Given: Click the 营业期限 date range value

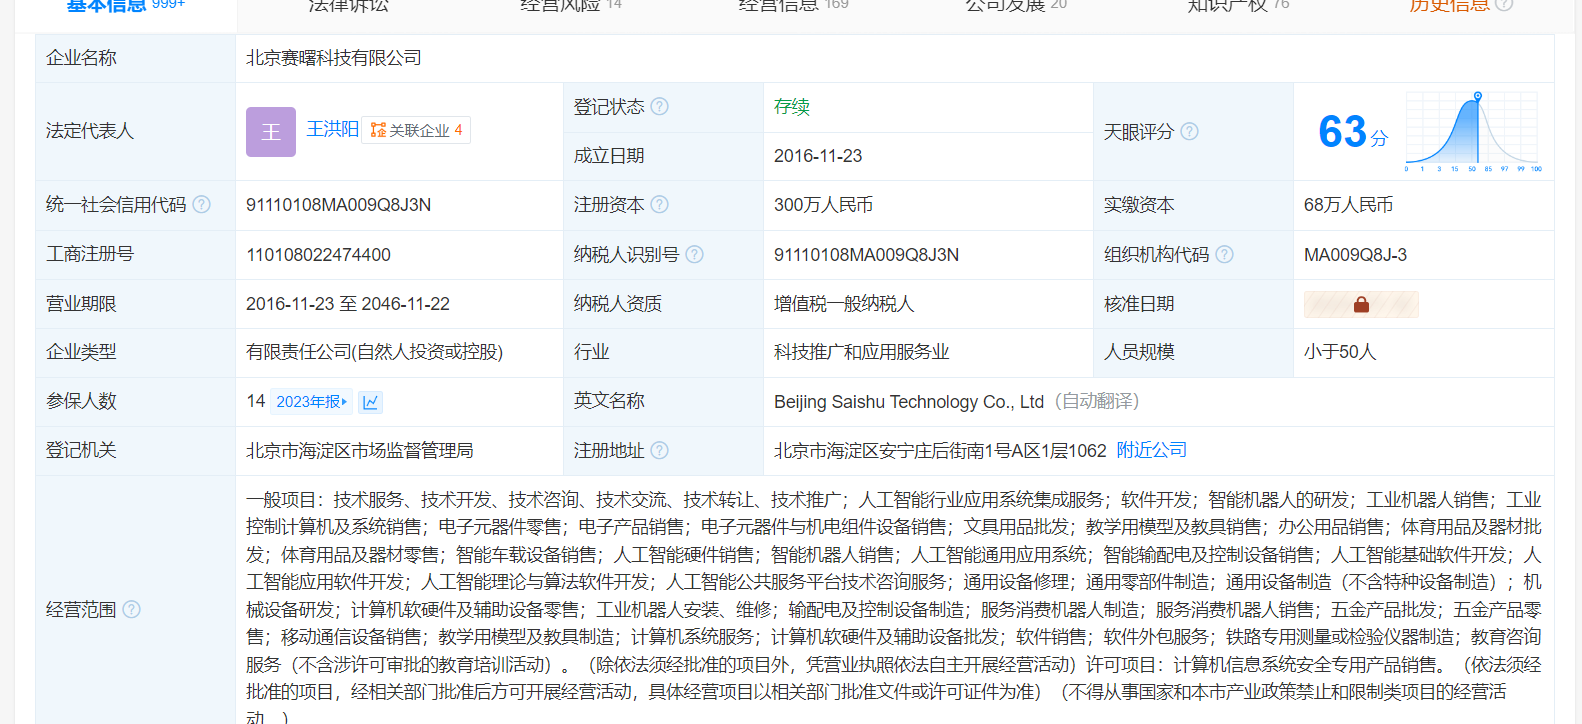Looking at the screenshot, I should 348,304.
